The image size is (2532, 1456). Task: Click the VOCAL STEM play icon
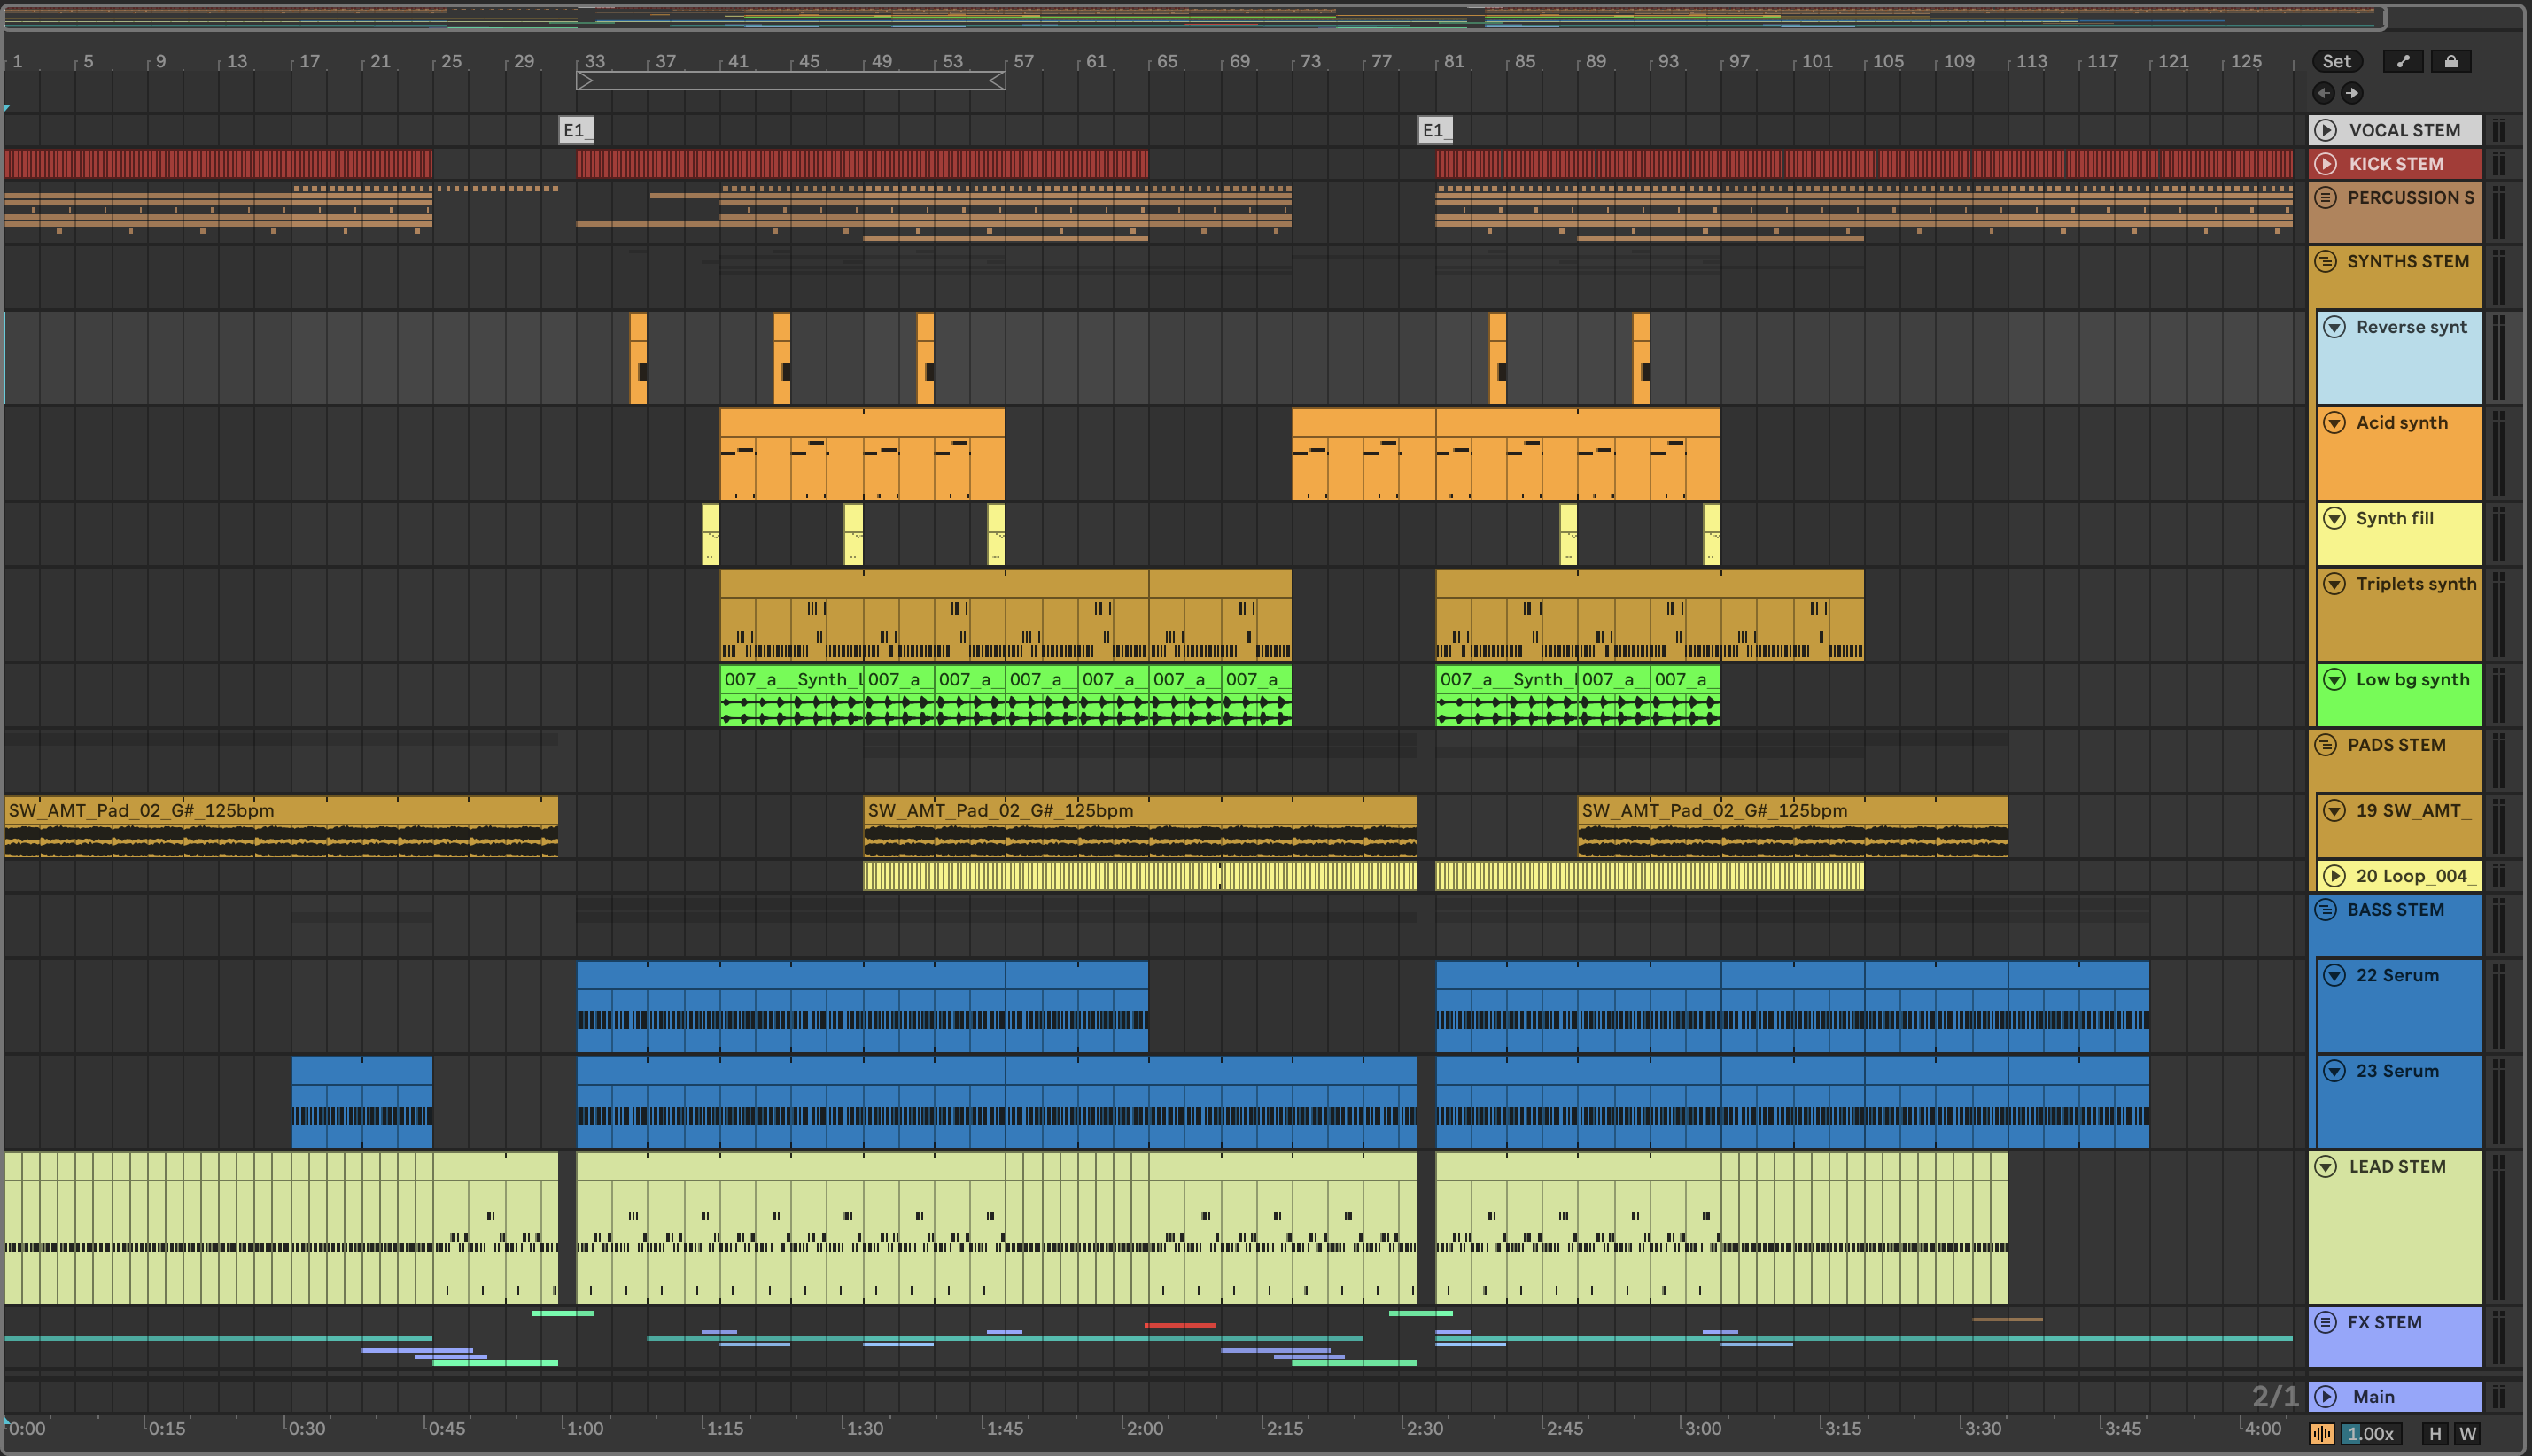click(x=2326, y=130)
